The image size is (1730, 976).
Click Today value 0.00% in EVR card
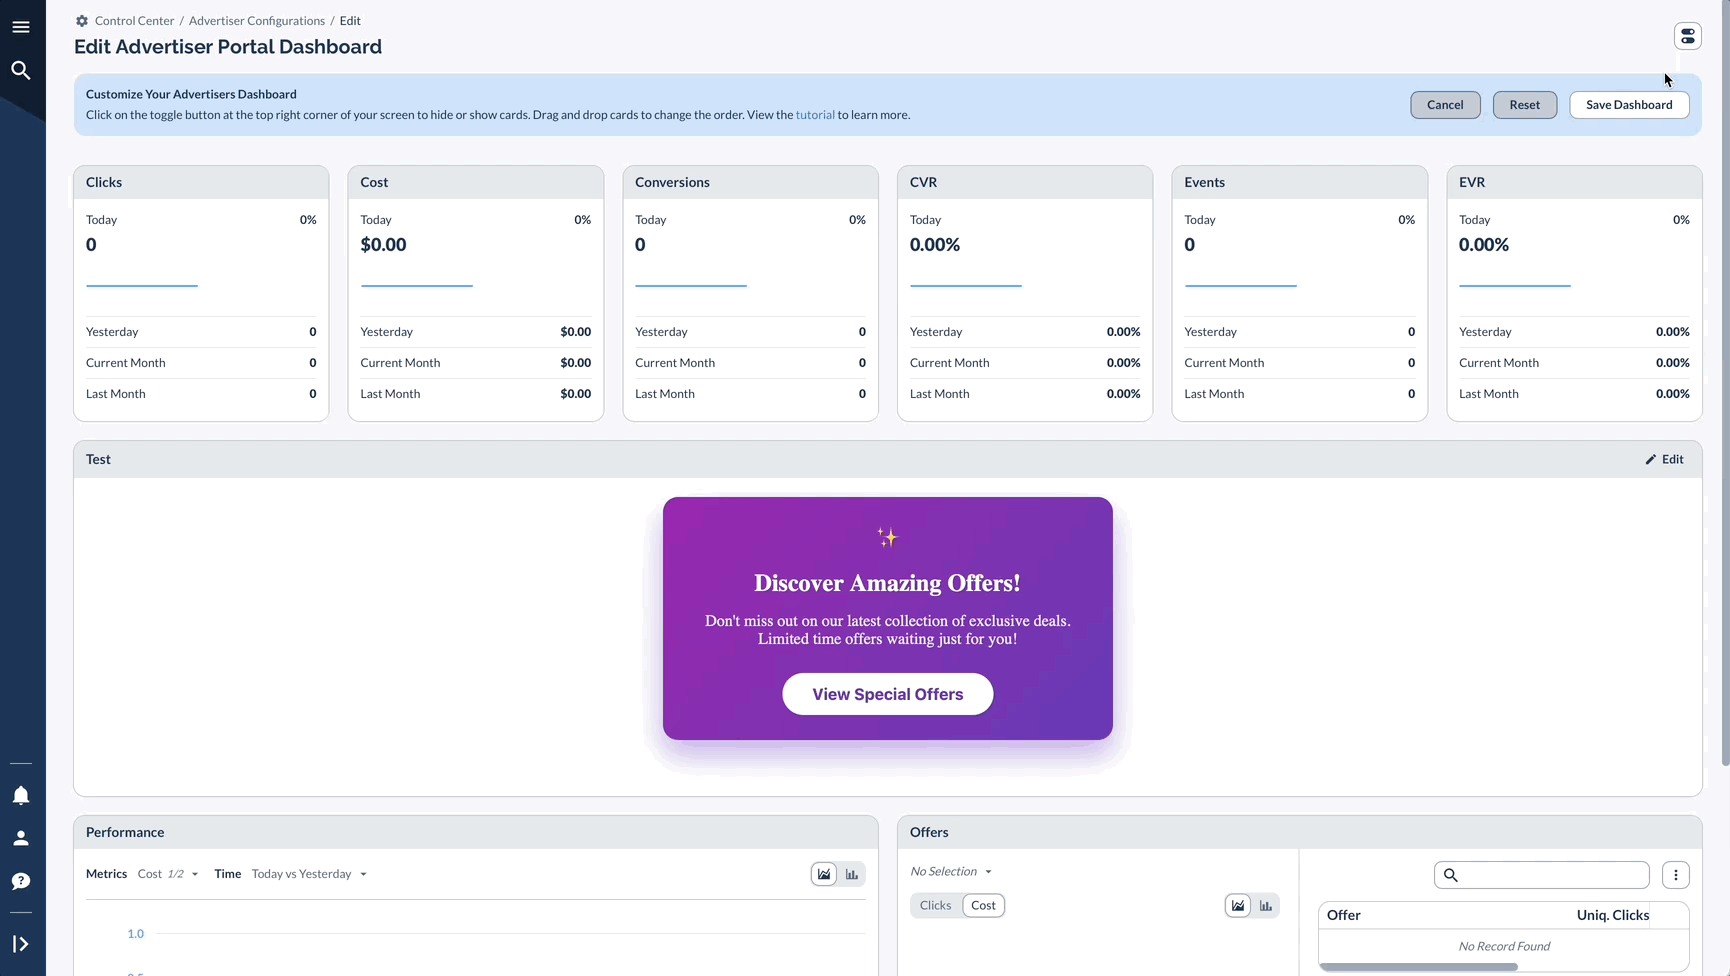pyautogui.click(x=1484, y=245)
